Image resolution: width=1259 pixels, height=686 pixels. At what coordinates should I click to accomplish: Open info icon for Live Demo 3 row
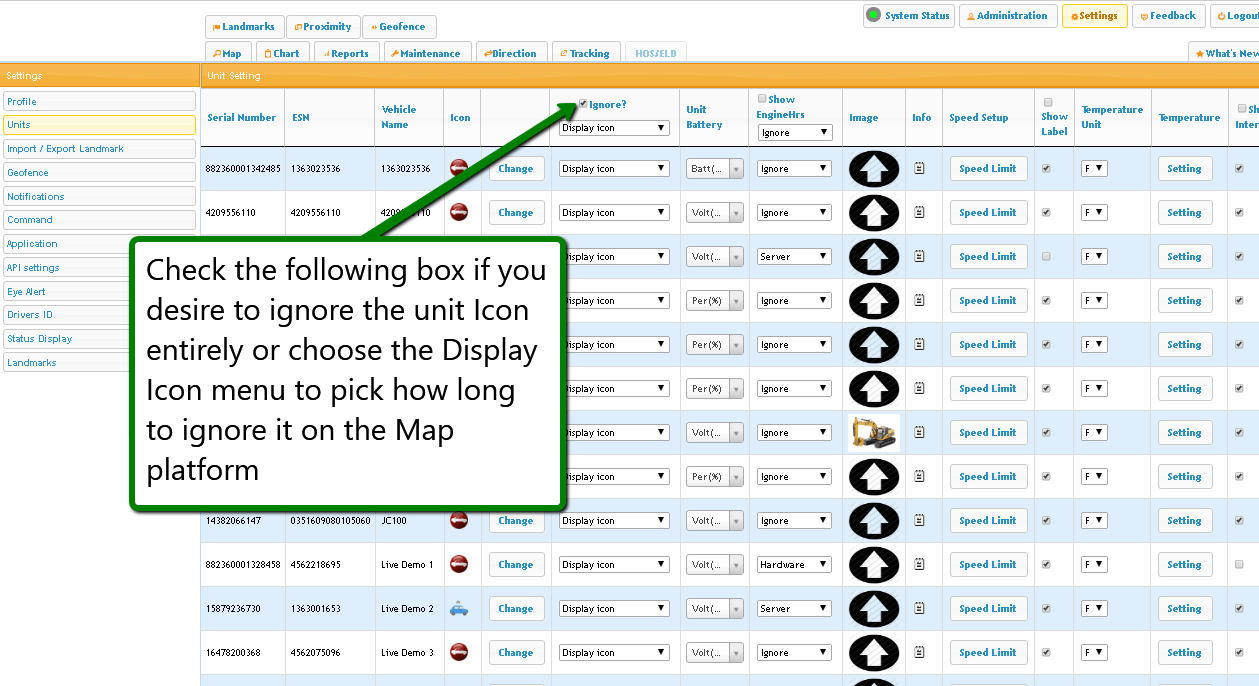coord(920,653)
